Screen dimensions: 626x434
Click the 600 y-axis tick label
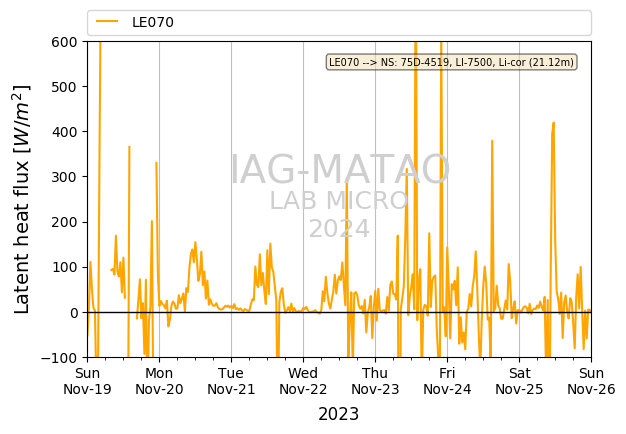point(64,42)
